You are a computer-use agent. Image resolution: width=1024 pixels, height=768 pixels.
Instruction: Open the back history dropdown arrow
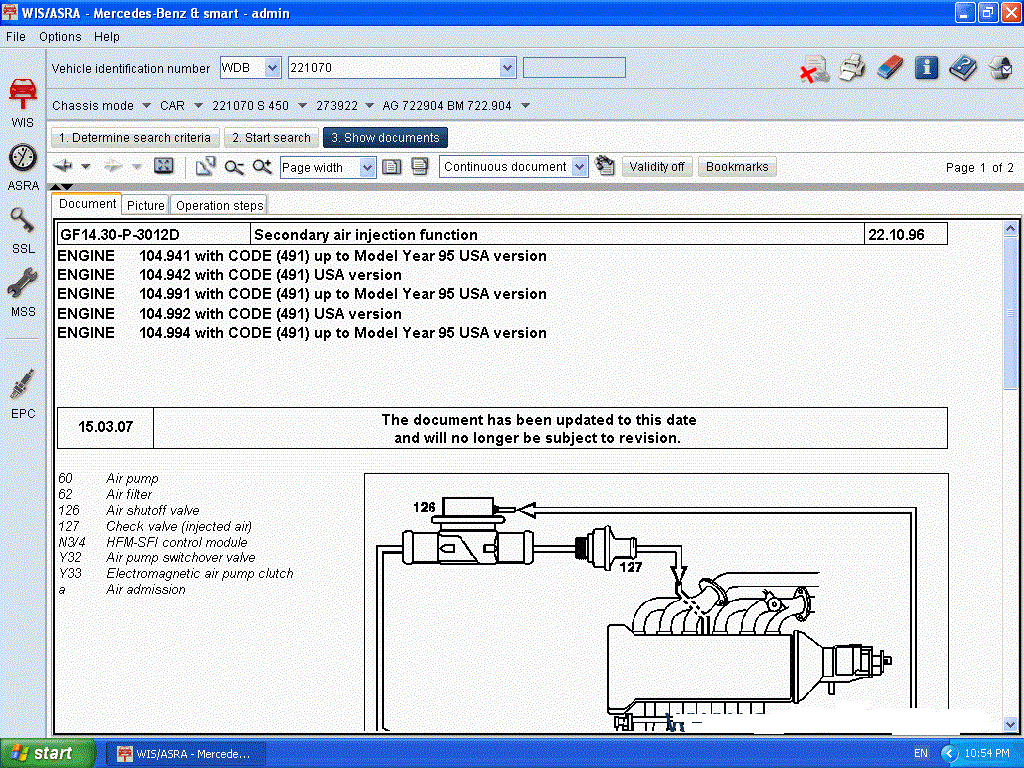(86, 167)
